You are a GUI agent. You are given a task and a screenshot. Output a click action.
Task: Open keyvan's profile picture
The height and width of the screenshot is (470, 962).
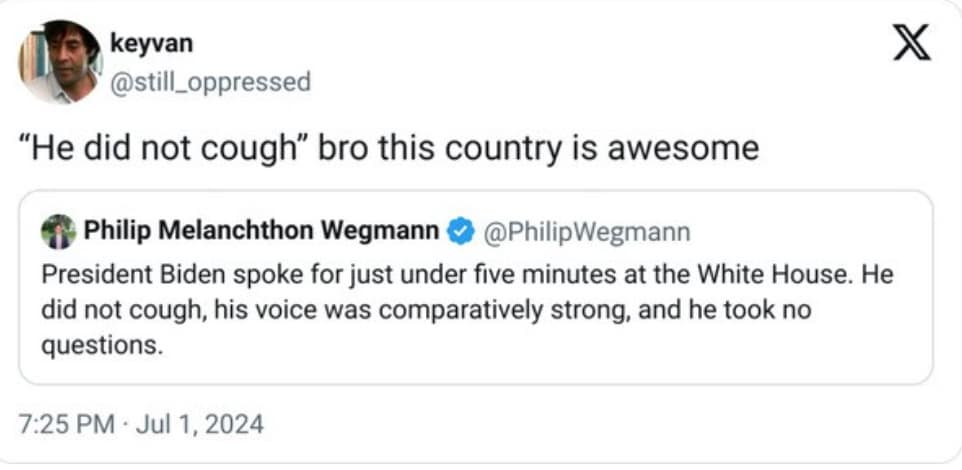click(60, 60)
